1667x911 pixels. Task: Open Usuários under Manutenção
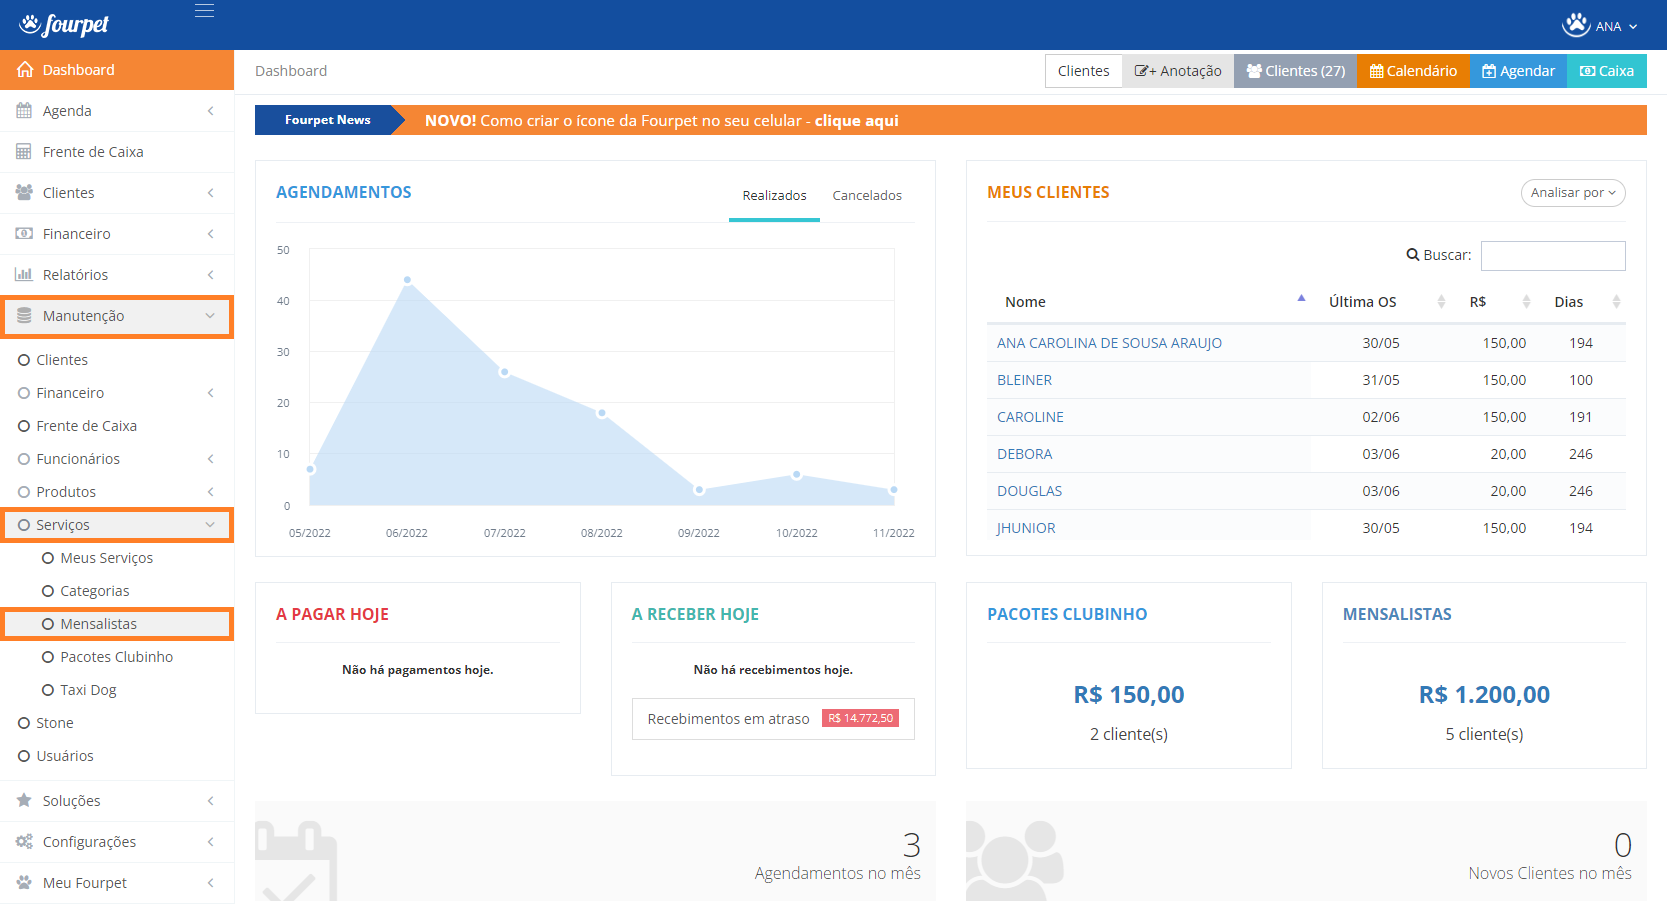point(56,756)
